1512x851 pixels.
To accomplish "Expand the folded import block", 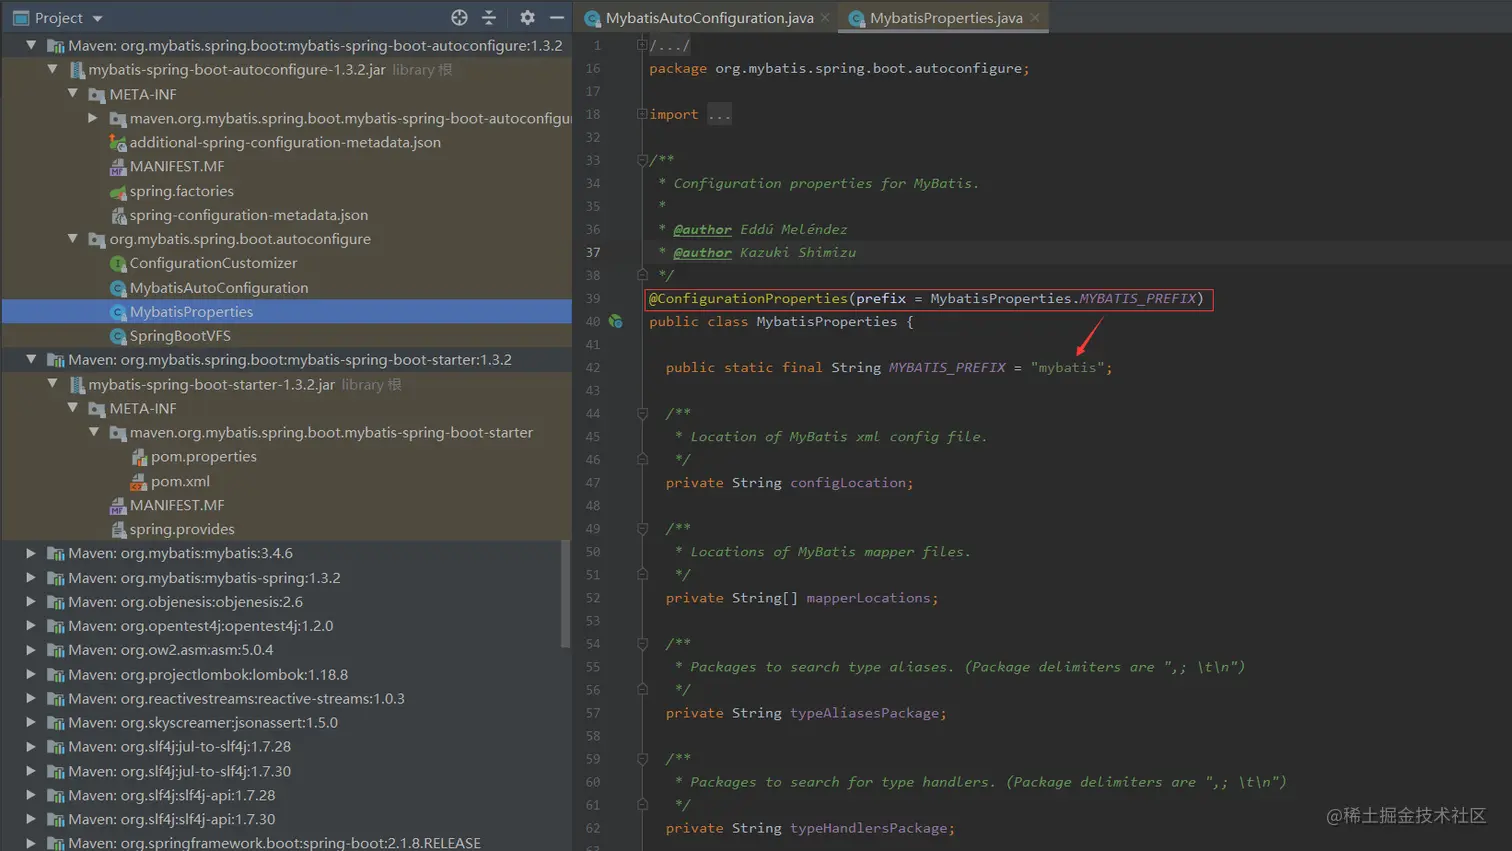I will tap(642, 114).
